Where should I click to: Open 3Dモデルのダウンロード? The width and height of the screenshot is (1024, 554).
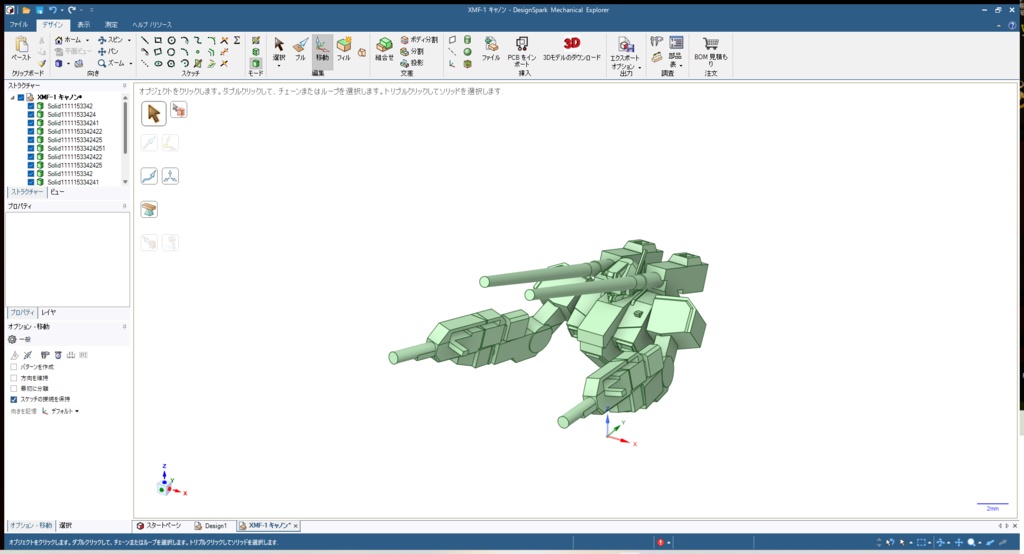pos(571,50)
